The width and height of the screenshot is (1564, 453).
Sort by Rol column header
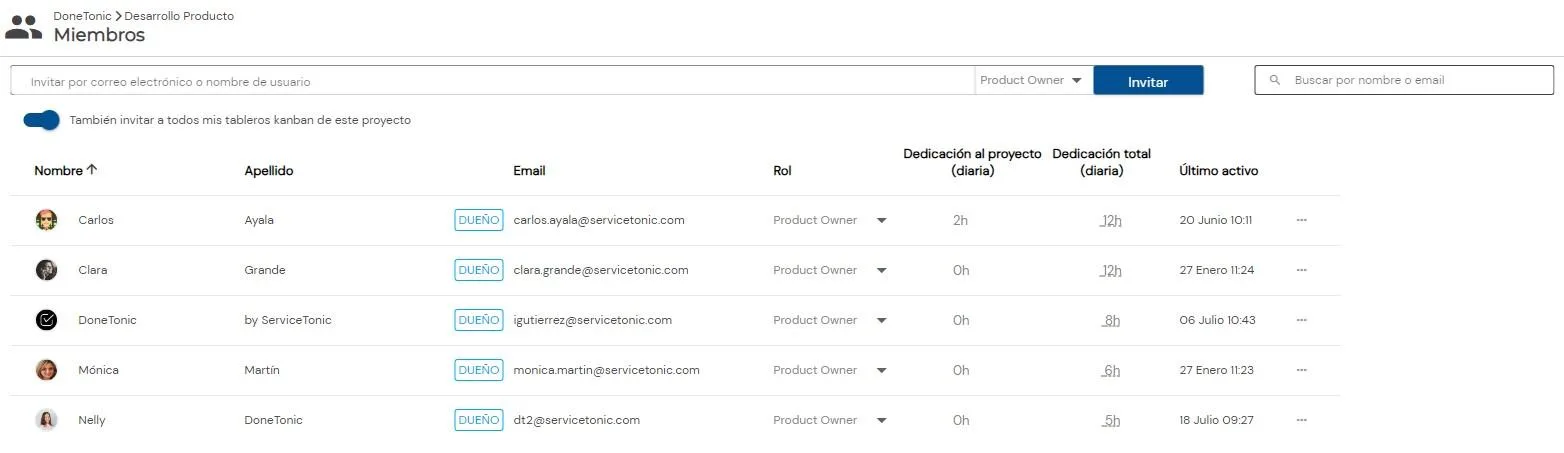(782, 171)
